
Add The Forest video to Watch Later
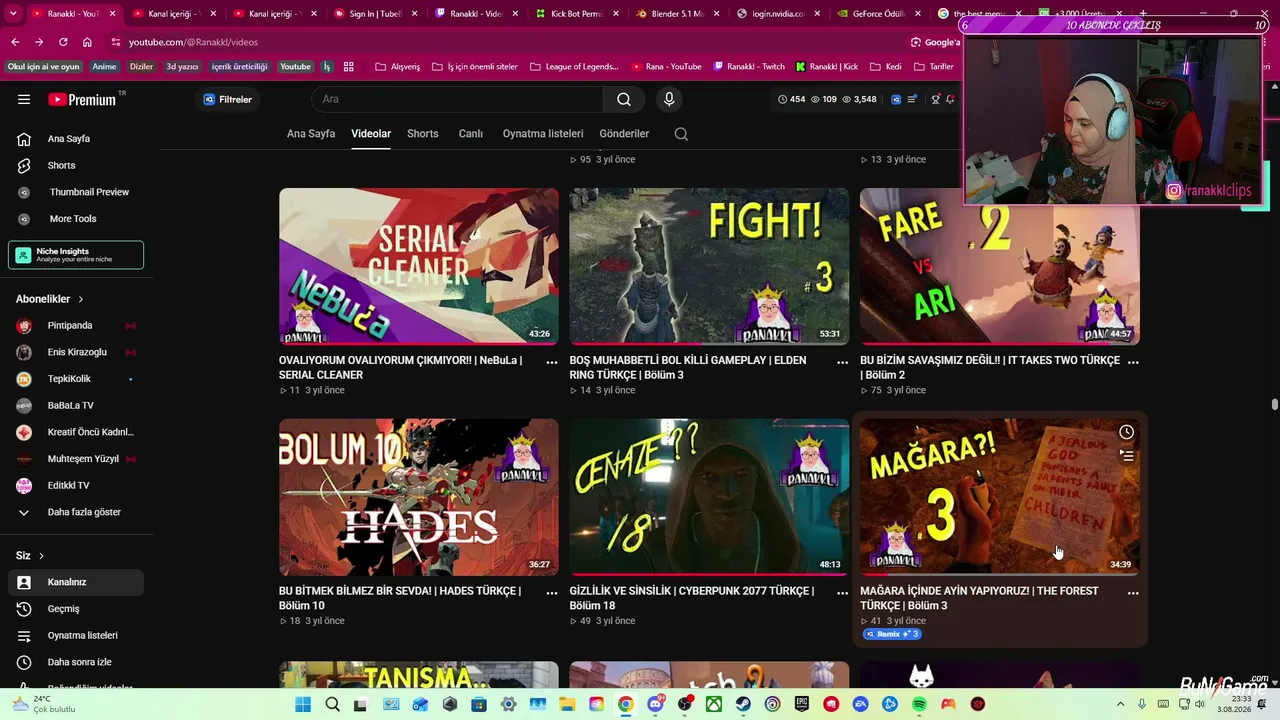[x=1126, y=432]
